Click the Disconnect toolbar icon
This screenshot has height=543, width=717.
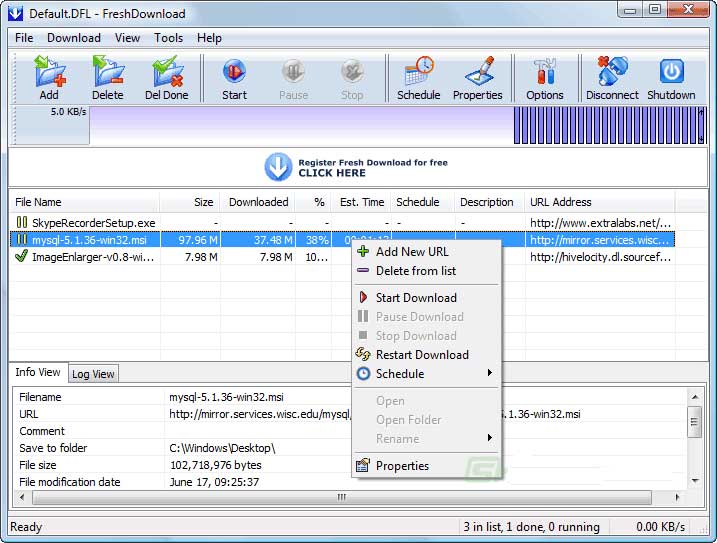click(x=612, y=78)
